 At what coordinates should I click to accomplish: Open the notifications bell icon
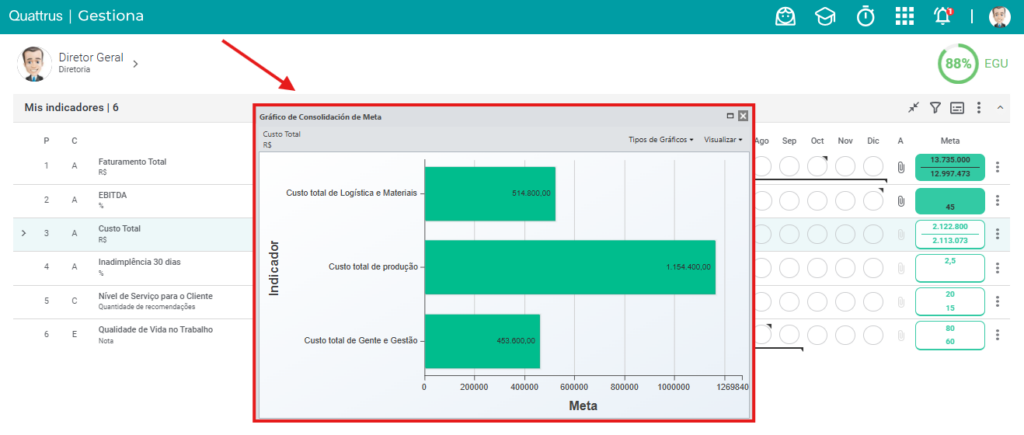[x=942, y=16]
